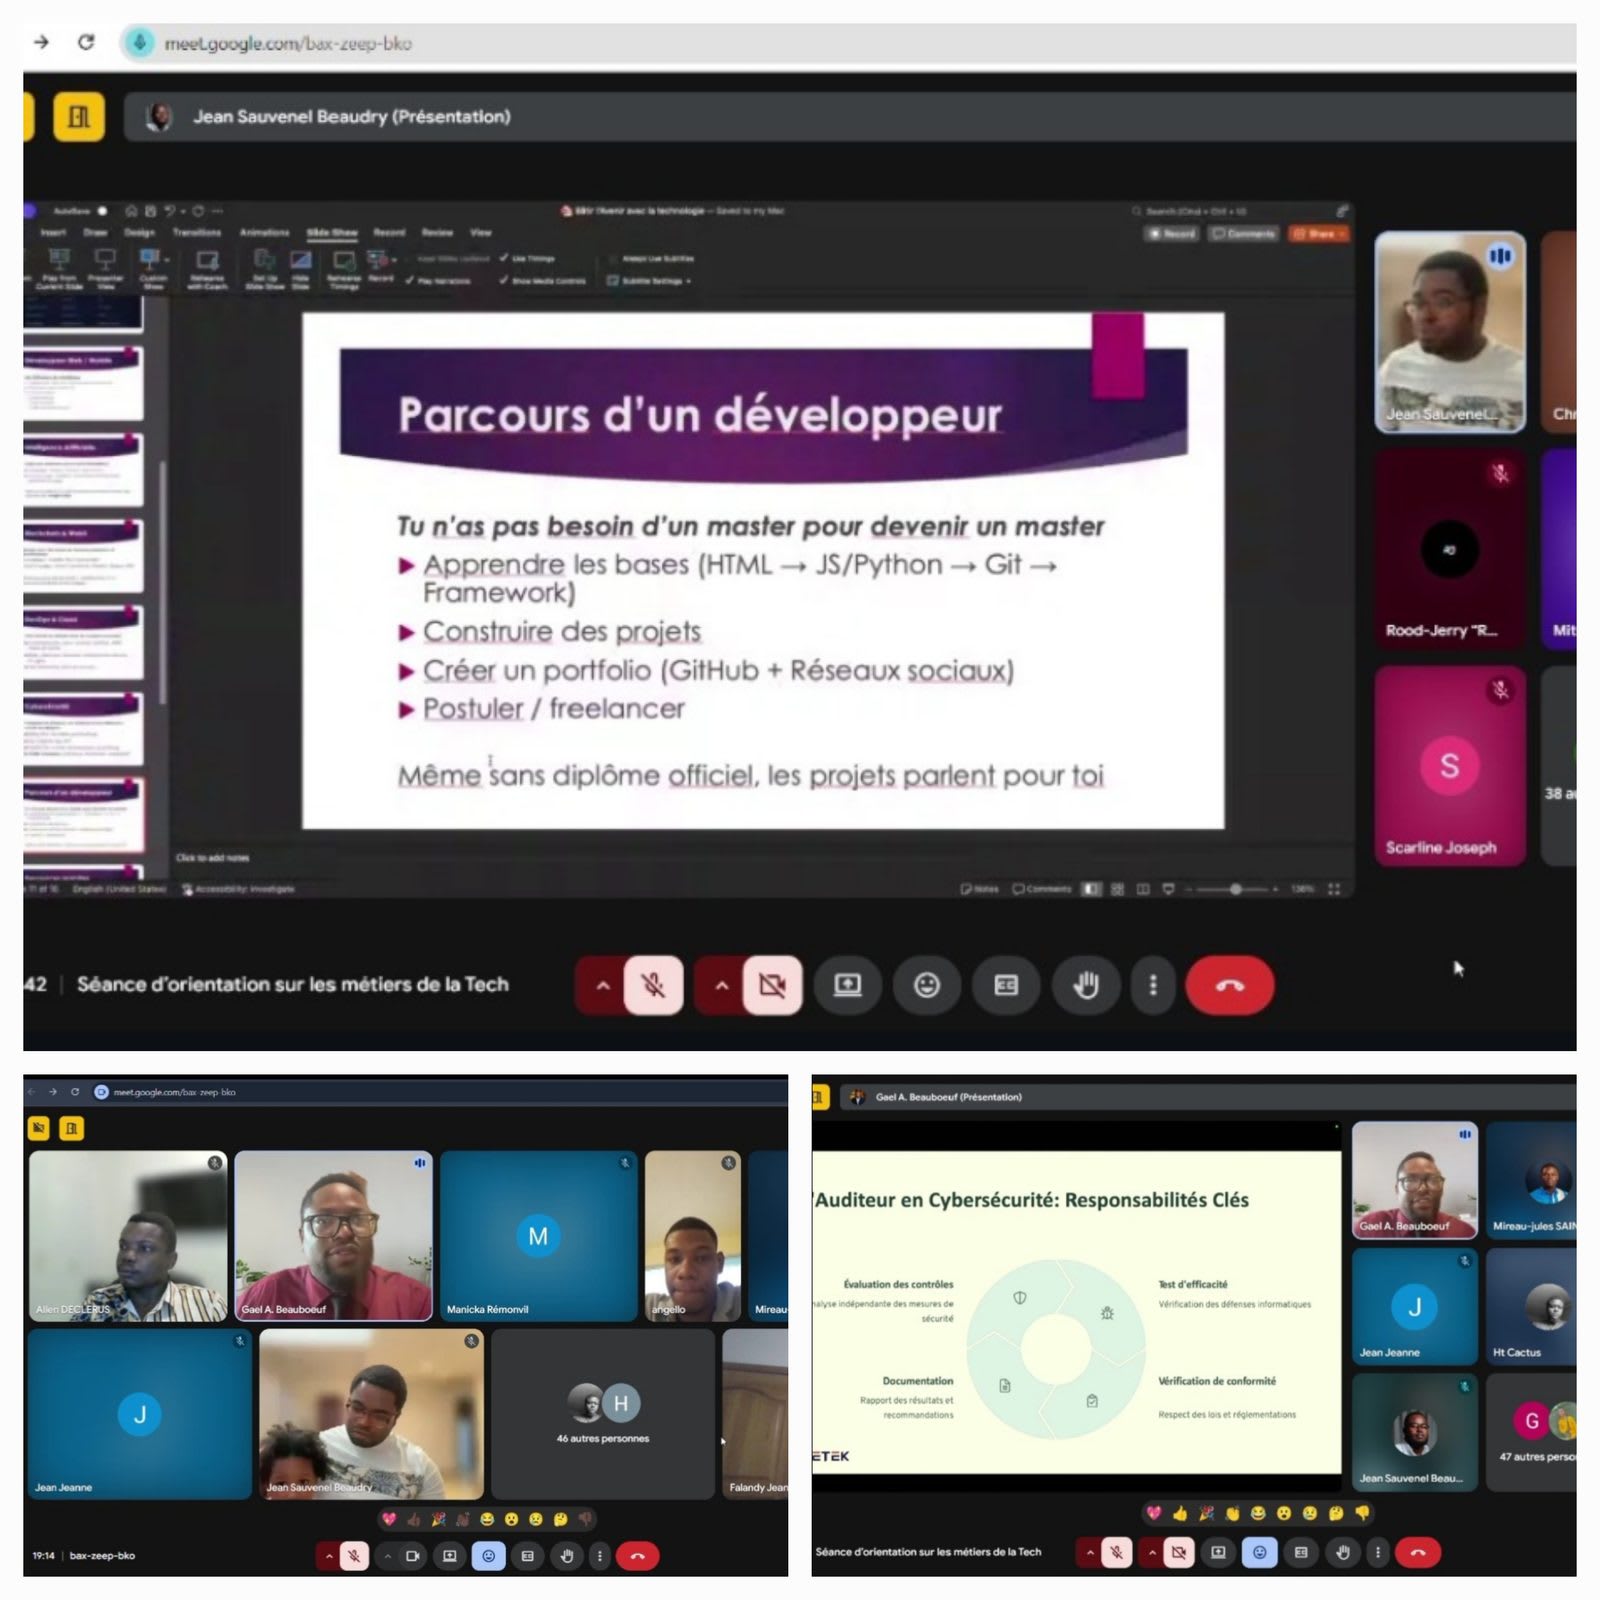Close reactions via smiley in bottom-left Meet window
Image resolution: width=1600 pixels, height=1600 pixels.
pos(488,1556)
